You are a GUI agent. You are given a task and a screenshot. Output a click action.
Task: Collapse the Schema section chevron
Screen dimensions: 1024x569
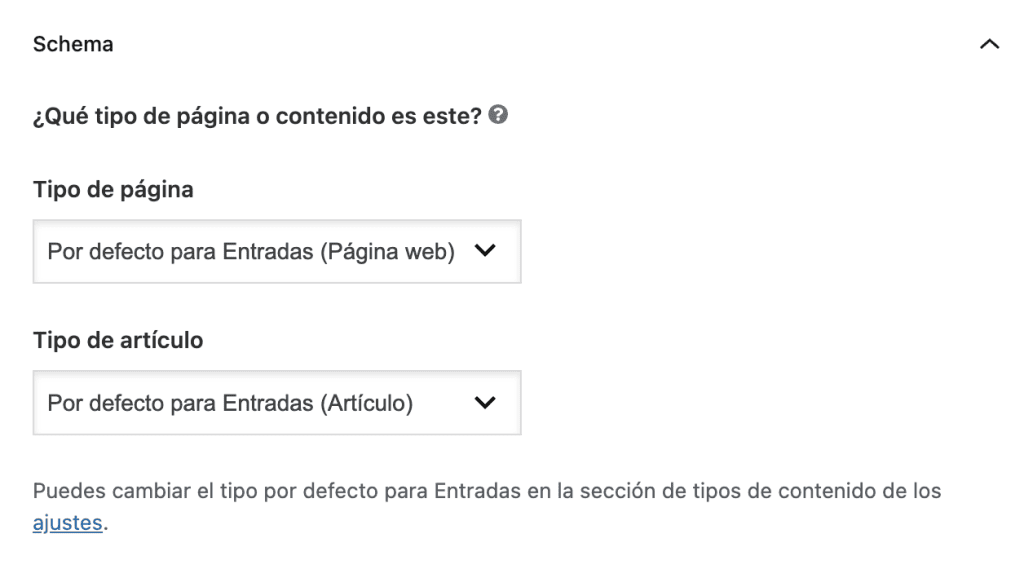(x=989, y=45)
